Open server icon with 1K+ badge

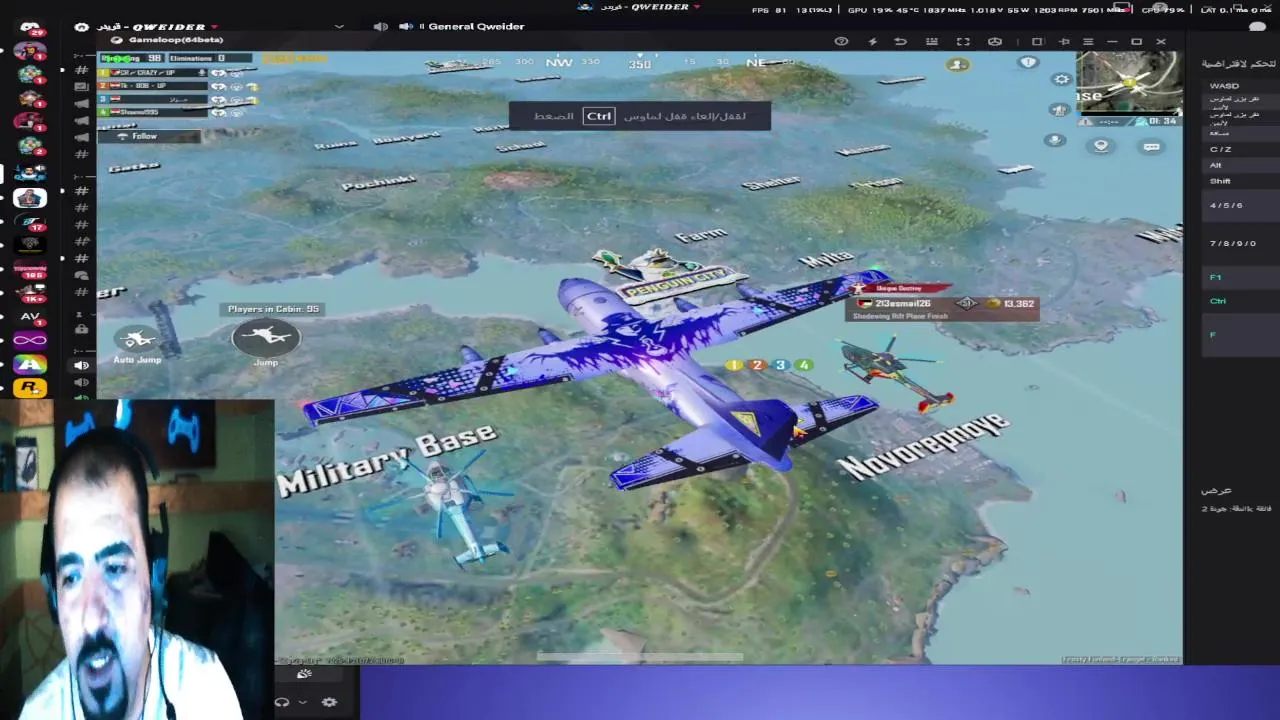coord(30,293)
